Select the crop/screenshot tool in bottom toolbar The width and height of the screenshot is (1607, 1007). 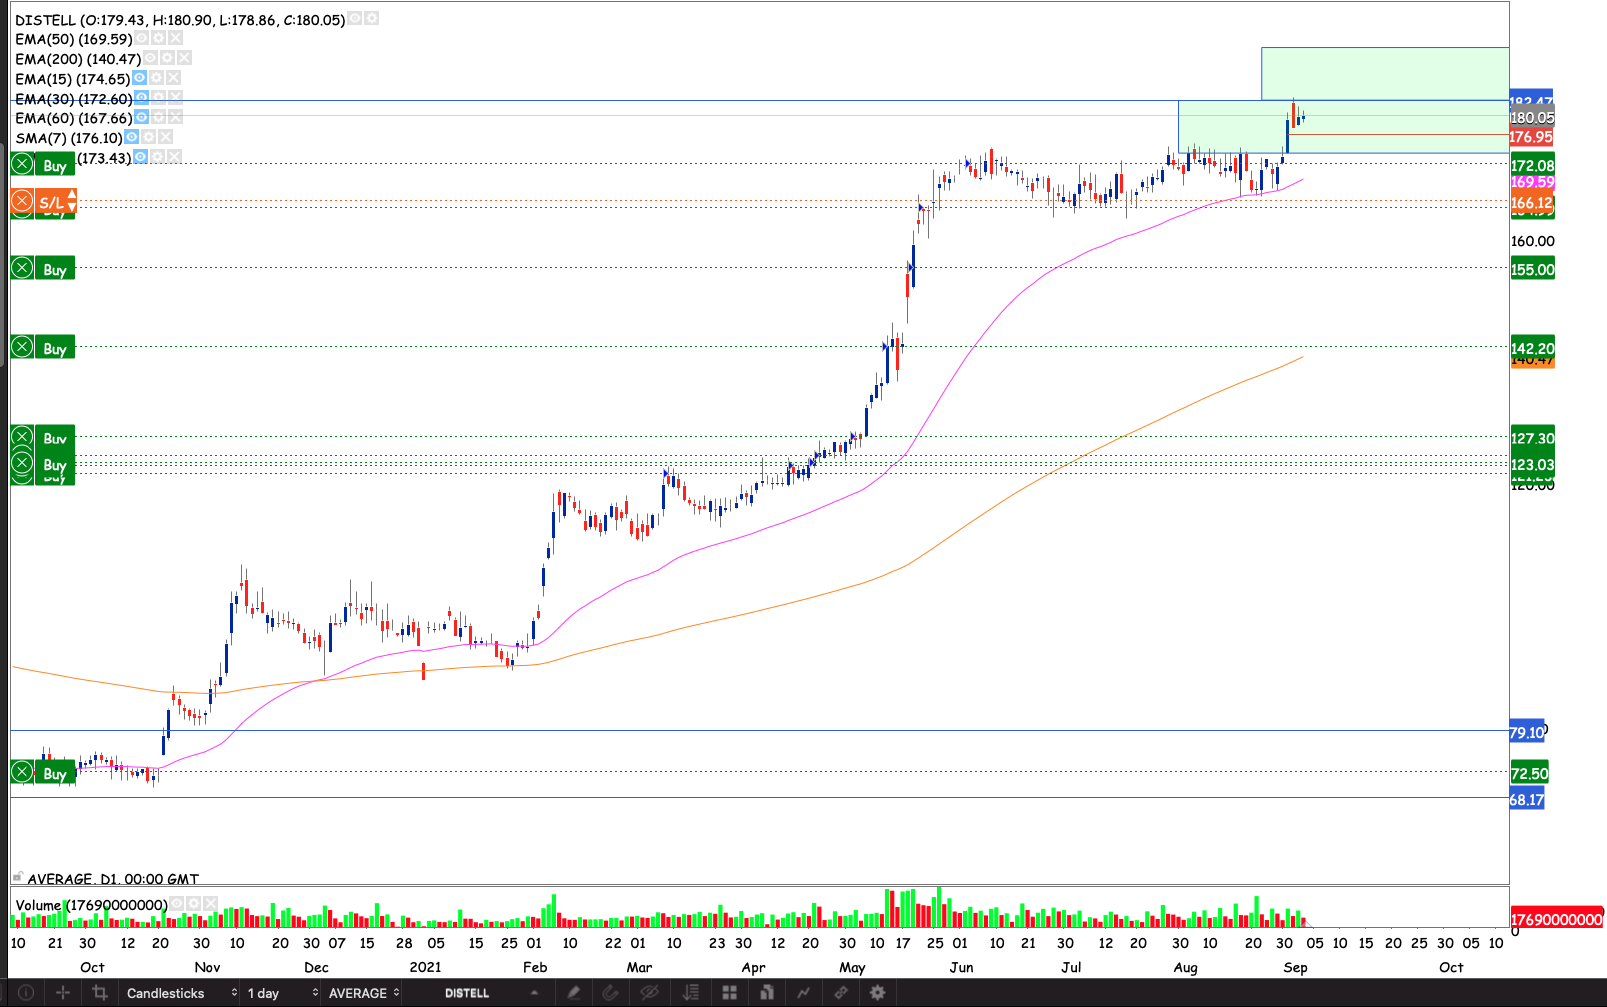(99, 993)
